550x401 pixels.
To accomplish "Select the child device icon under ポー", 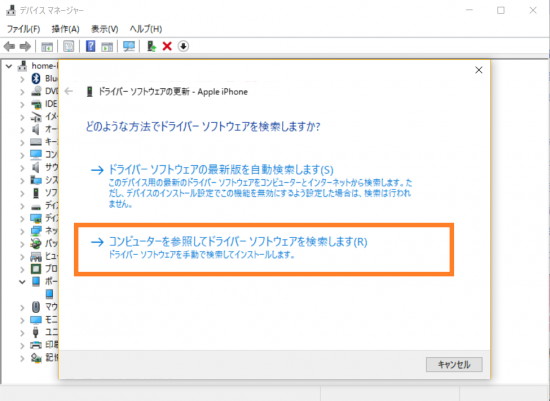I will pyautogui.click(x=49, y=294).
